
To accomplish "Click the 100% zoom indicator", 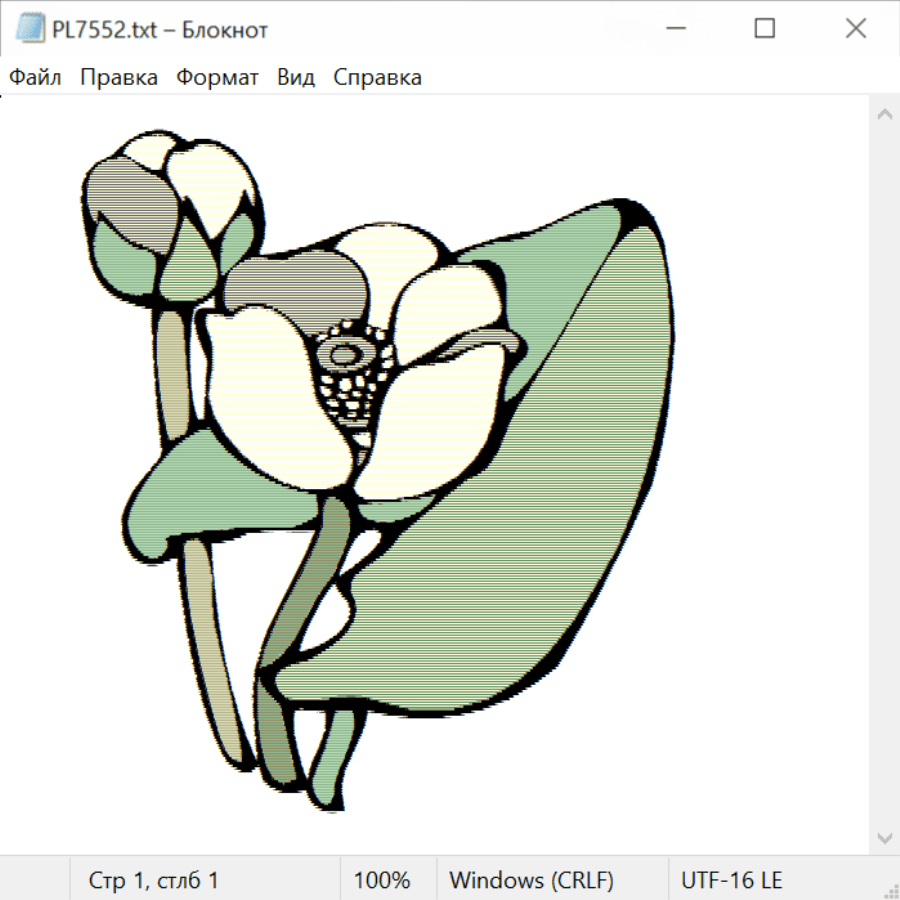I will [x=382, y=881].
